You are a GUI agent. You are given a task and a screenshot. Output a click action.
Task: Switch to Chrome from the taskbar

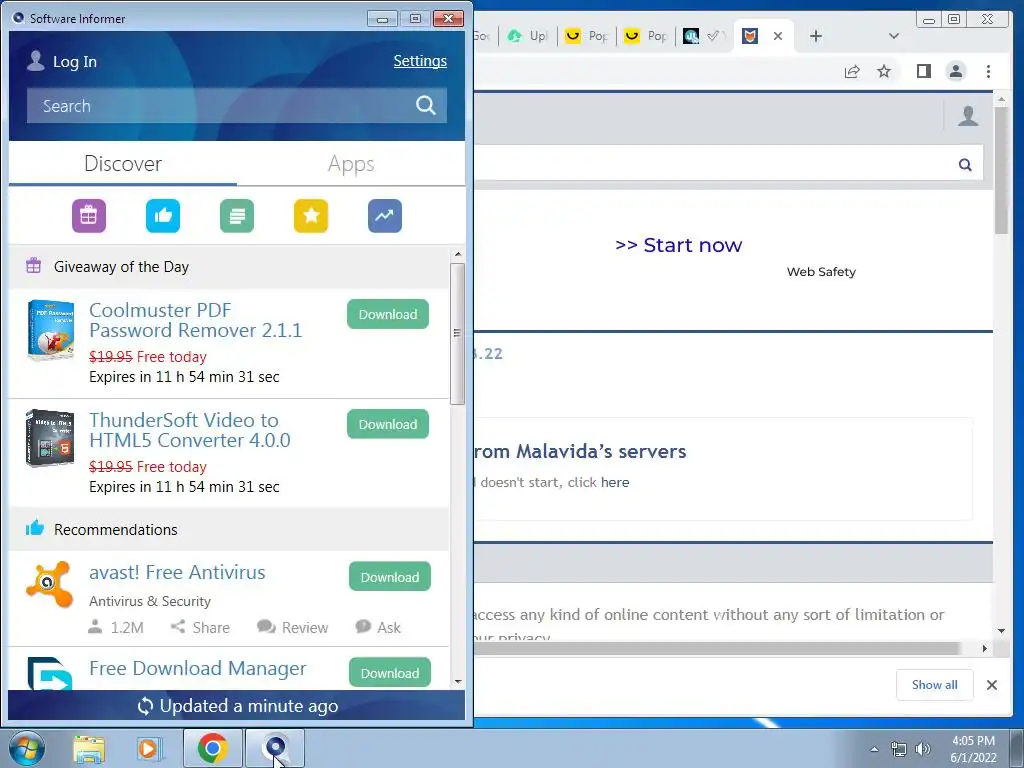[x=212, y=748]
